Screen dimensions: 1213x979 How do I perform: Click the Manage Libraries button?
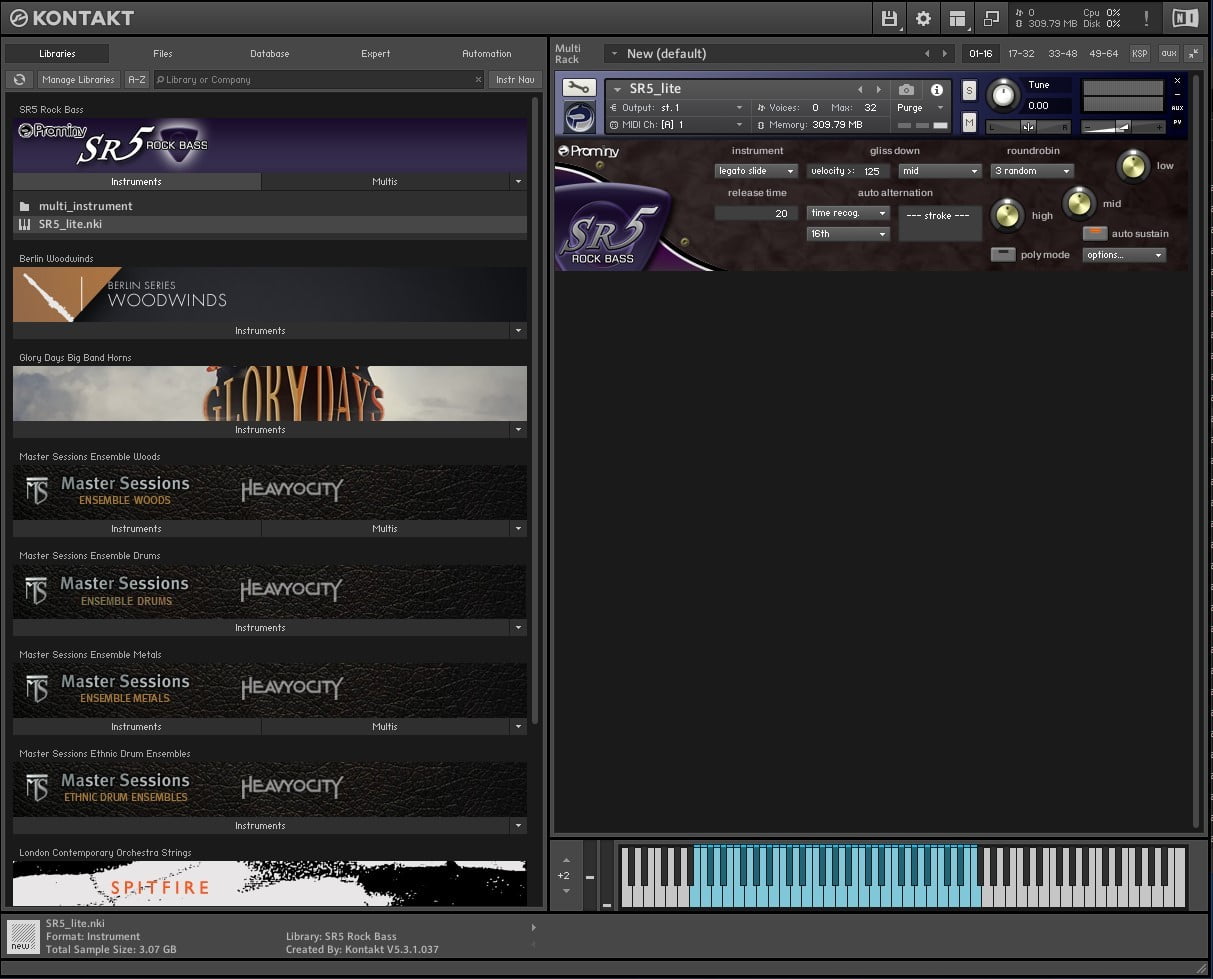(79, 79)
